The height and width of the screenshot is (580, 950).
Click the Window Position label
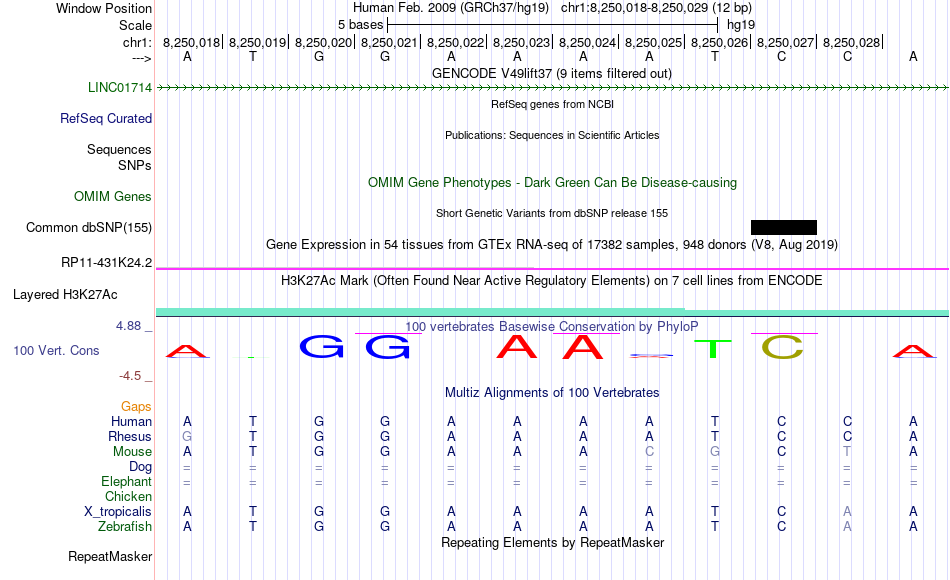click(104, 8)
